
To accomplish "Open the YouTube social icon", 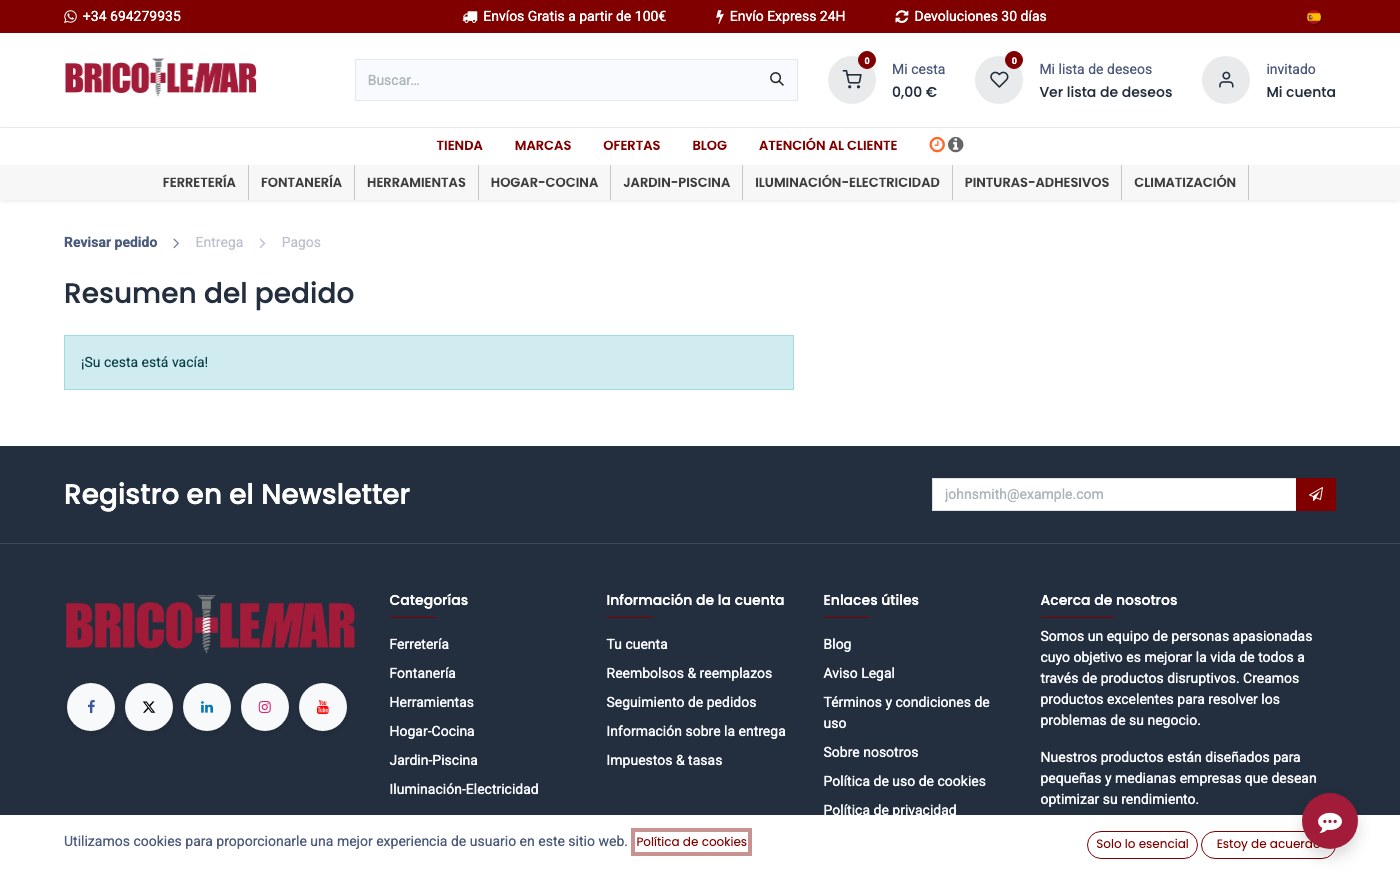I will point(323,707).
